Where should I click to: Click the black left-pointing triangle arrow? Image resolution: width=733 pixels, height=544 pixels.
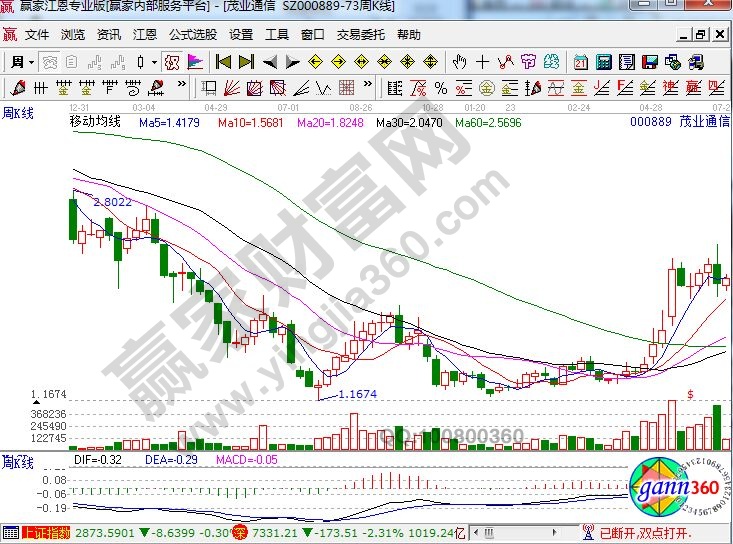[x=268, y=61]
